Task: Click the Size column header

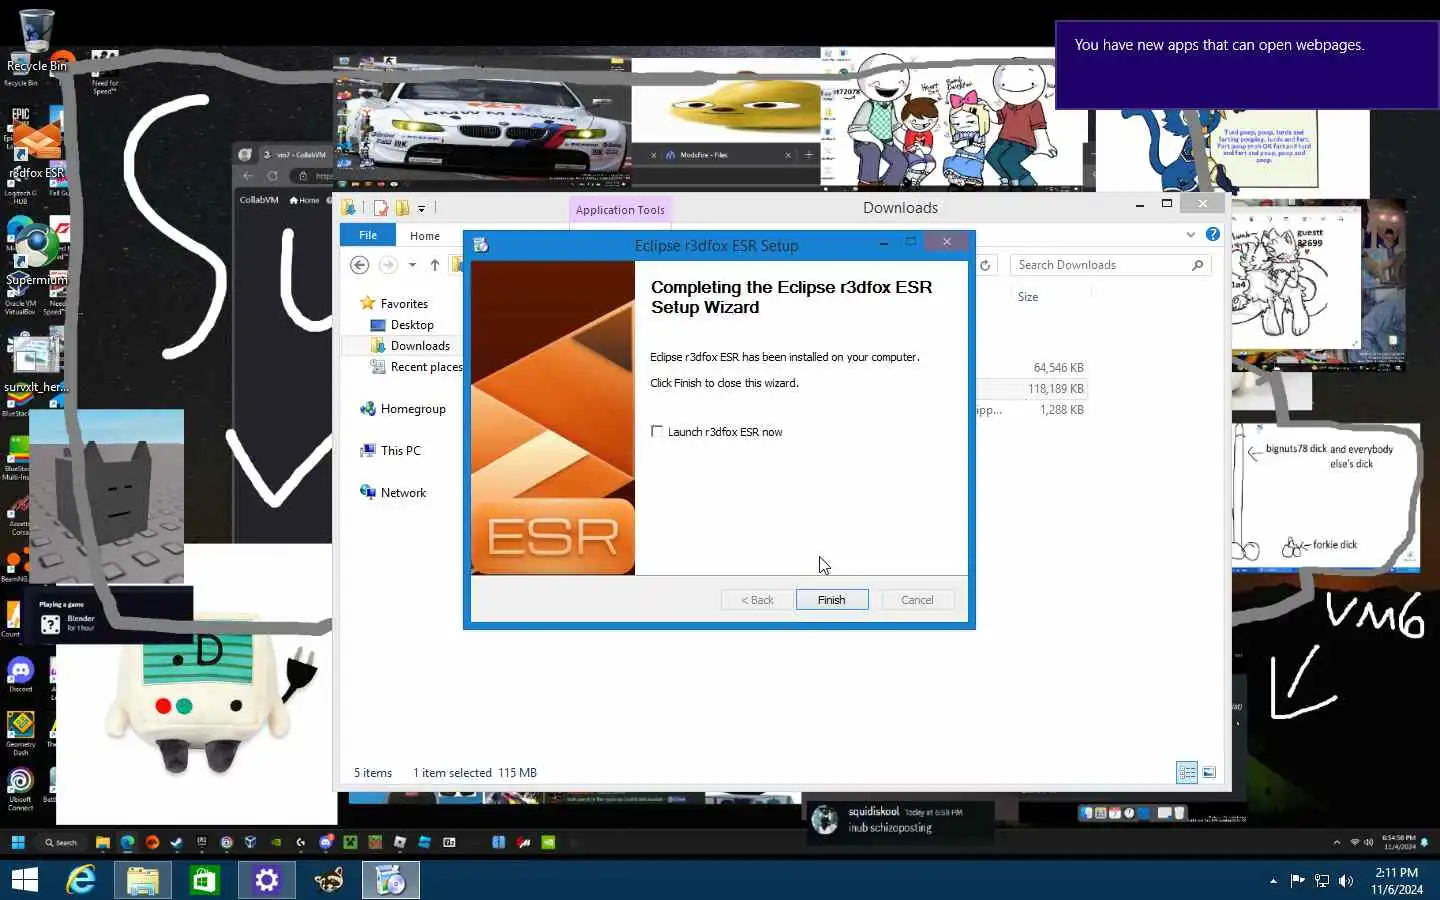Action: 1028,297
